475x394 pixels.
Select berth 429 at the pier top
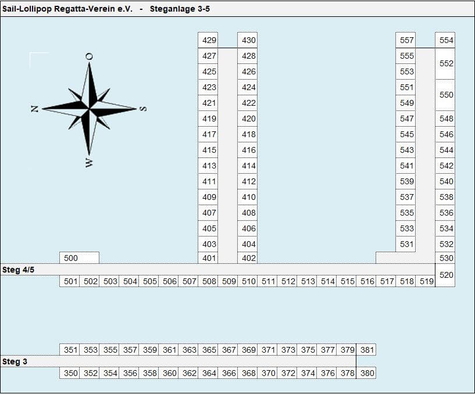[x=208, y=40]
